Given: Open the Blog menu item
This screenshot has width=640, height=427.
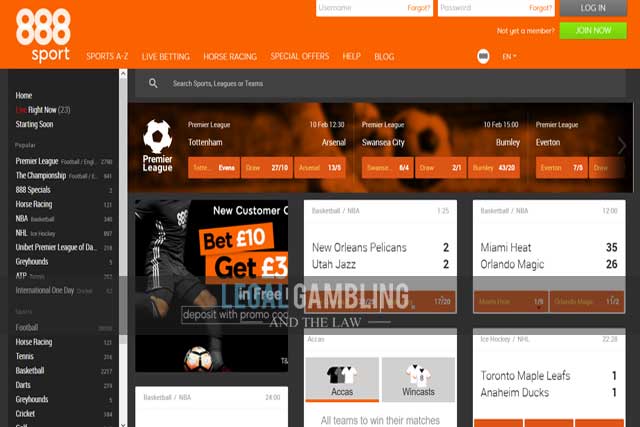Looking at the screenshot, I should pyautogui.click(x=384, y=56).
